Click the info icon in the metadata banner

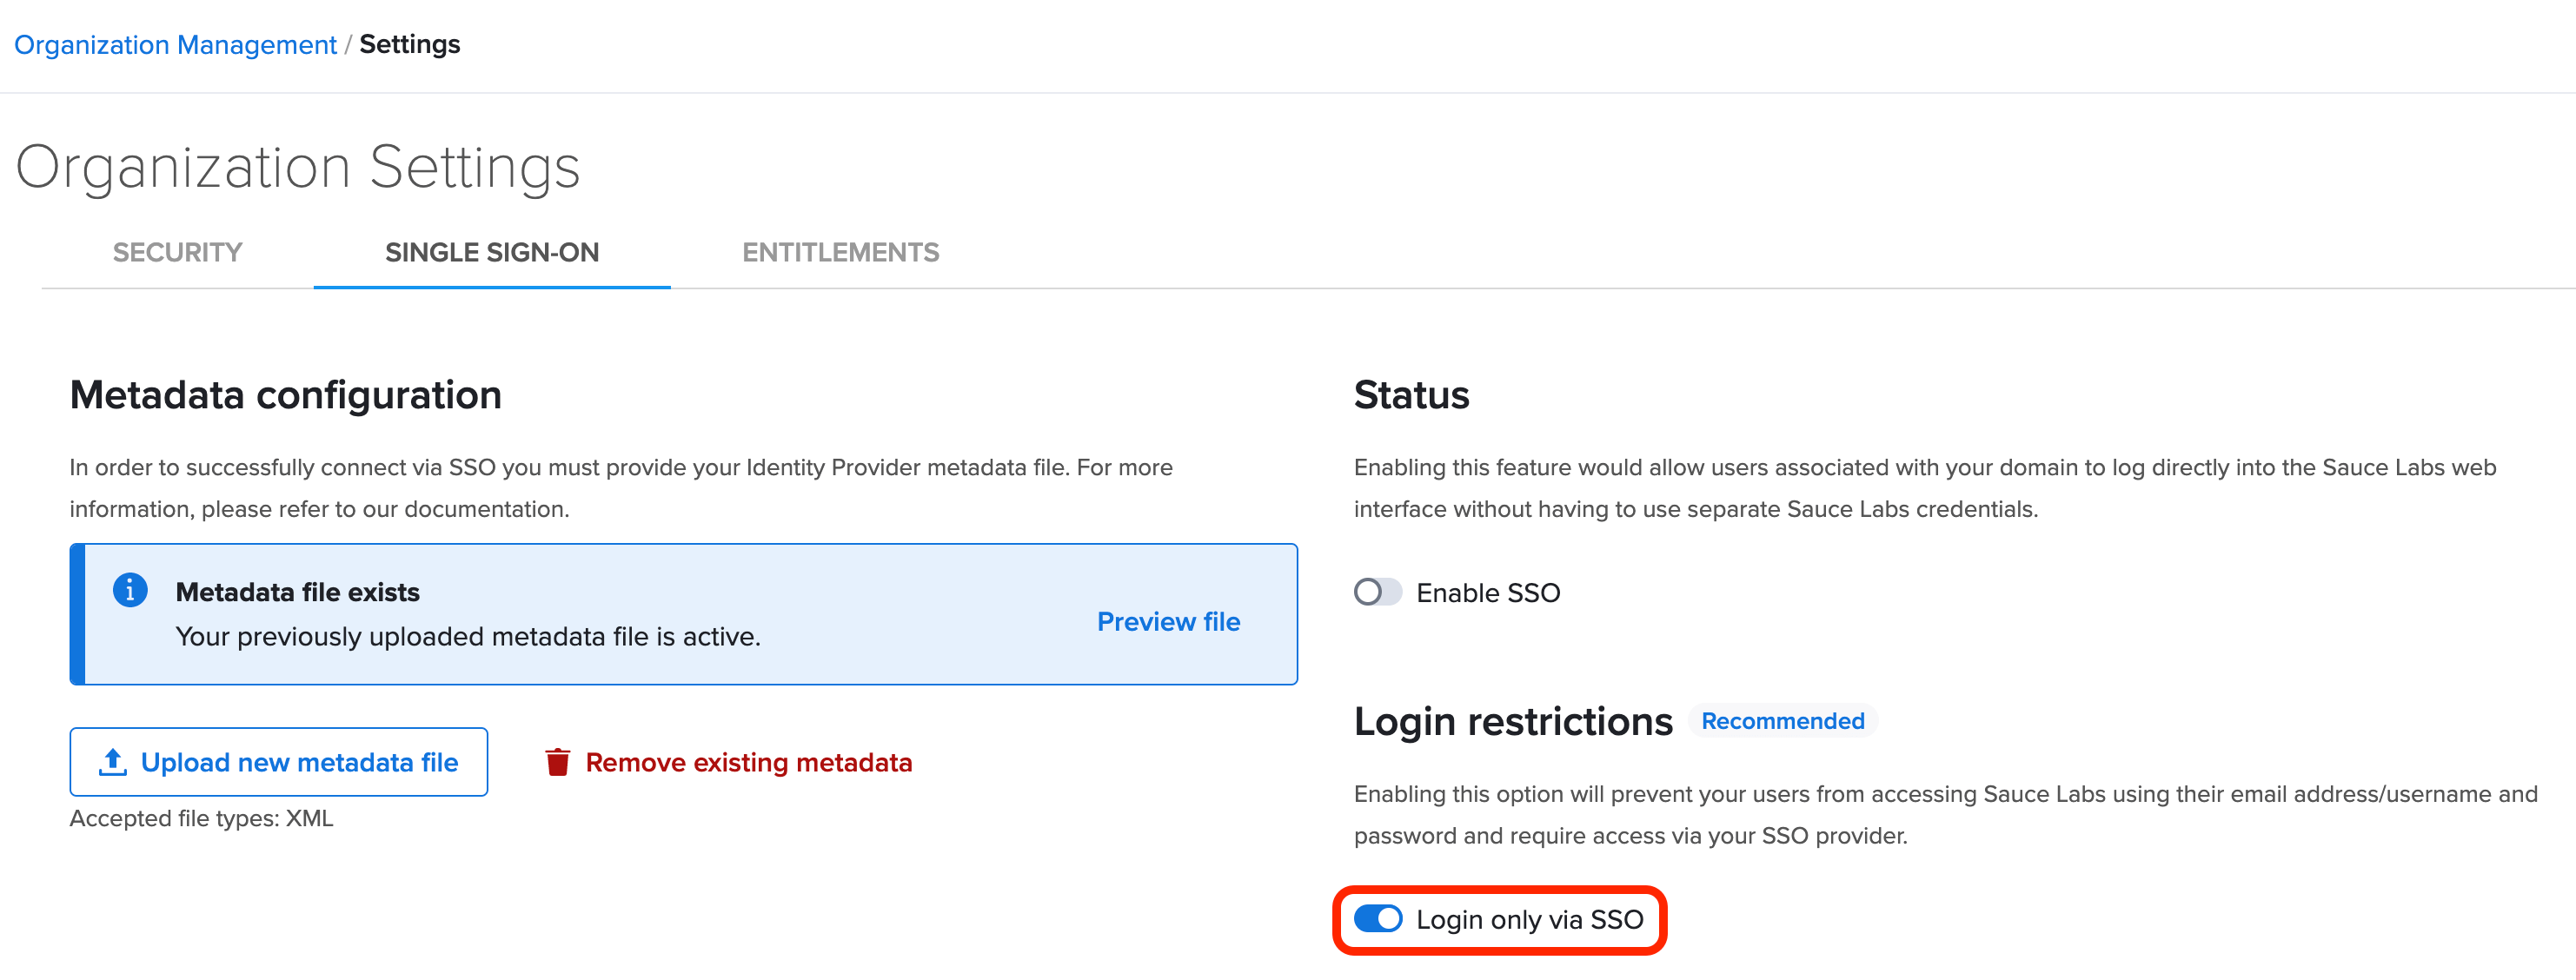pyautogui.click(x=130, y=590)
